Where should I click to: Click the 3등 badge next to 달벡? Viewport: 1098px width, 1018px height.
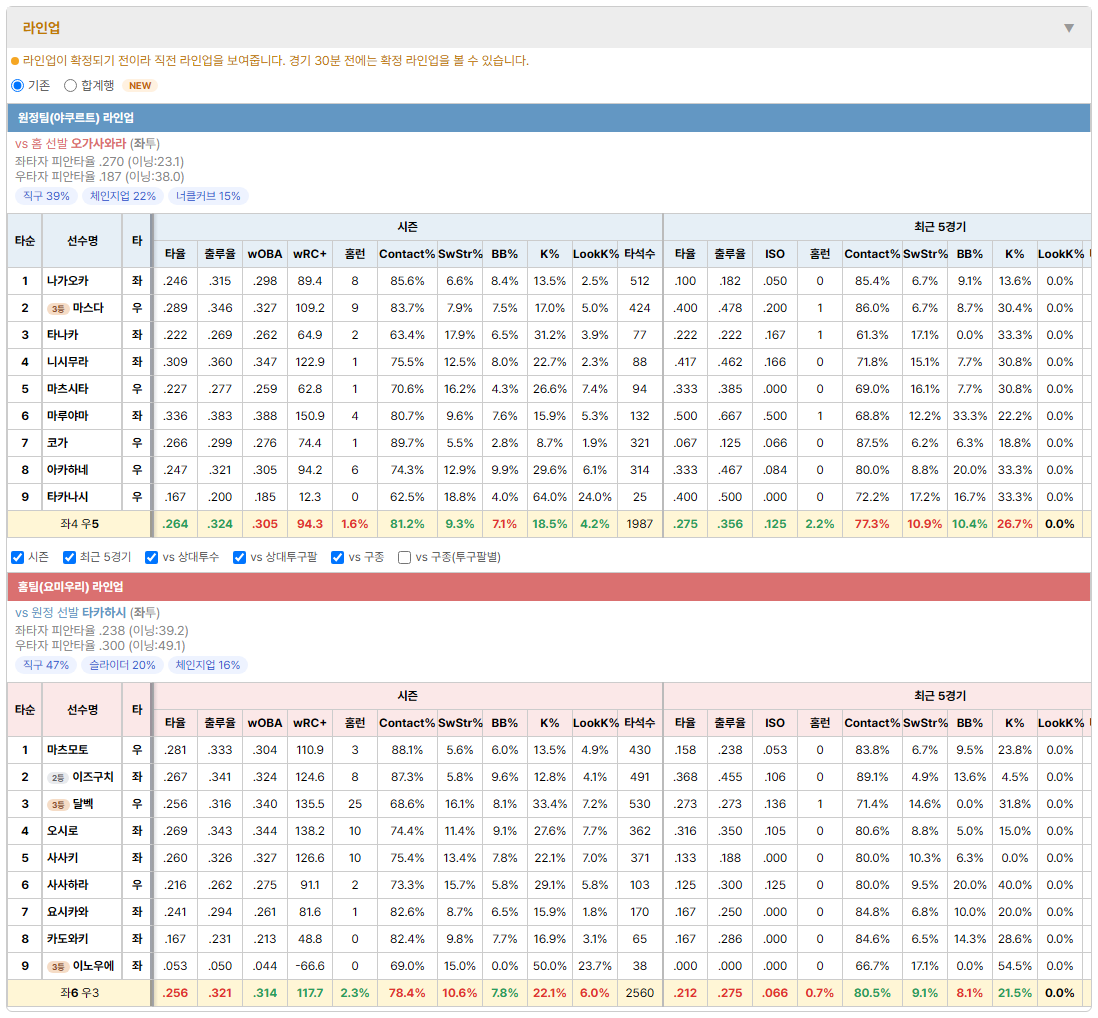[x=57, y=804]
